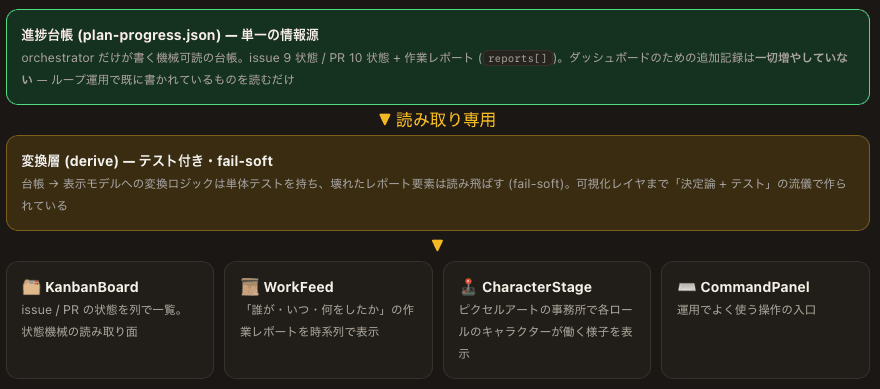Click WorkFeed description about 作業レポート
The image size is (880, 389).
(x=327, y=321)
